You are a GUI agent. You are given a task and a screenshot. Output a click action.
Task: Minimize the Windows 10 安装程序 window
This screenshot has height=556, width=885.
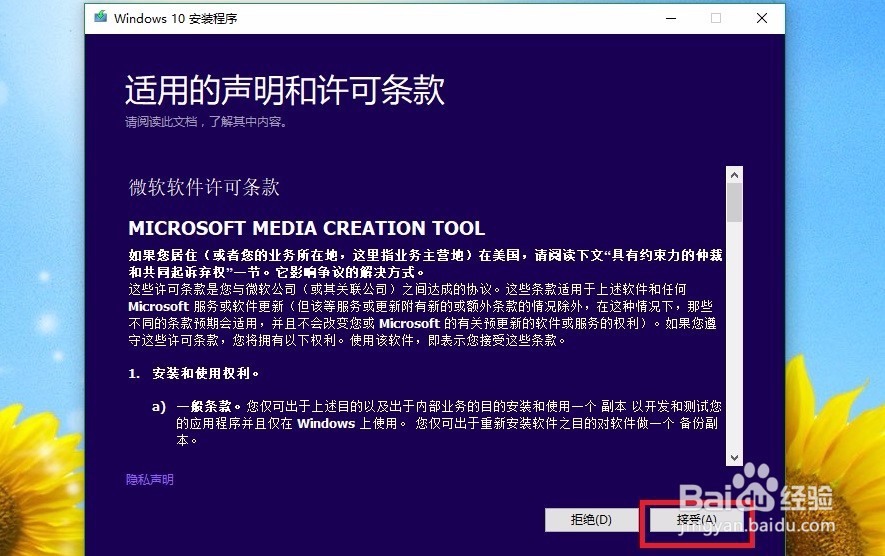point(671,18)
